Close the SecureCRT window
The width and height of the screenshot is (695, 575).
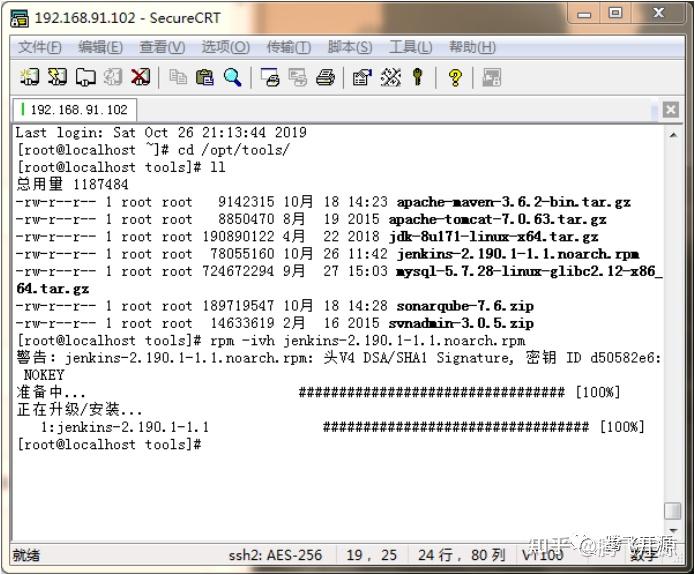(659, 13)
